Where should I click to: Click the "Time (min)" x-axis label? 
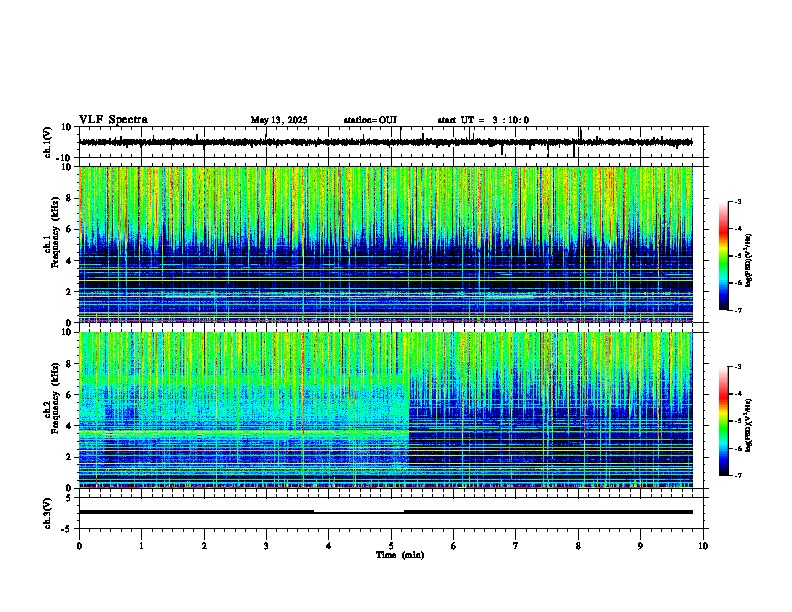coord(400,555)
